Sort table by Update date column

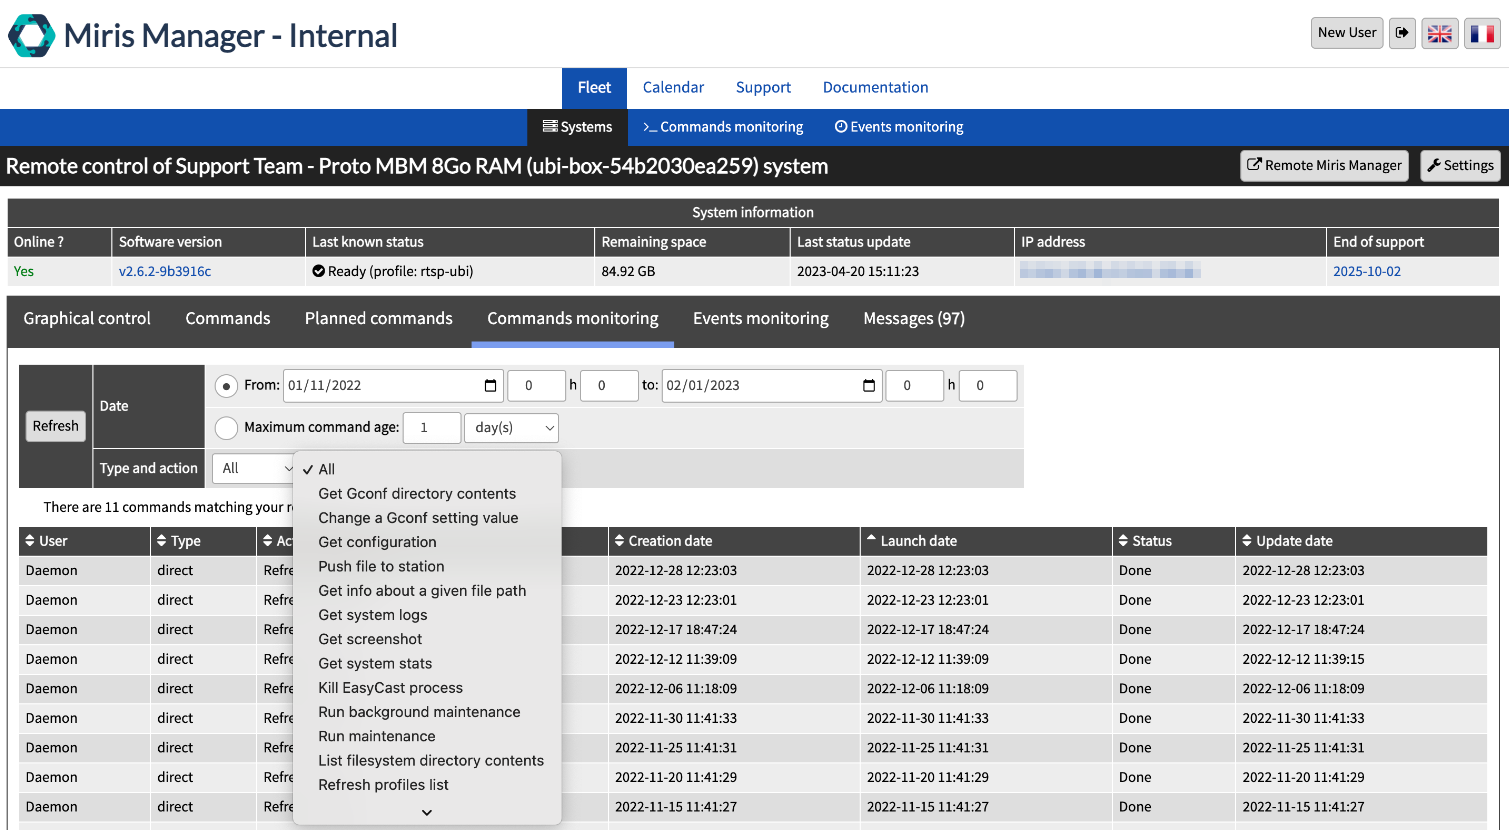(1361, 541)
